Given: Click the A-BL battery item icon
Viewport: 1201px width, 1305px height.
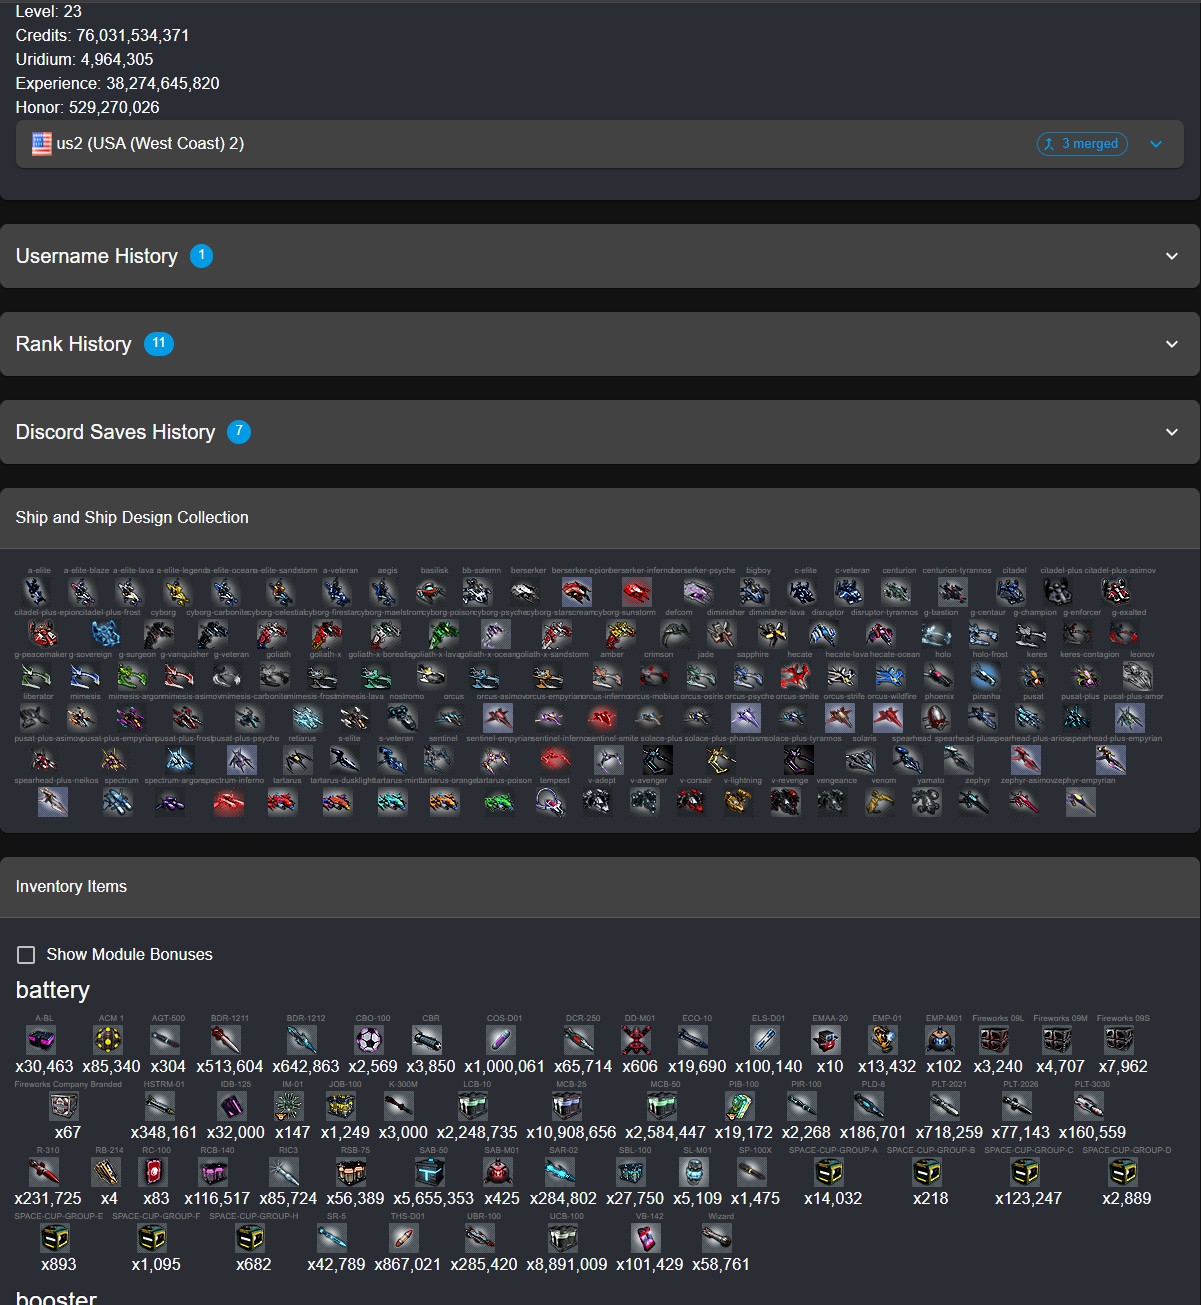Looking at the screenshot, I should click(x=42, y=1040).
